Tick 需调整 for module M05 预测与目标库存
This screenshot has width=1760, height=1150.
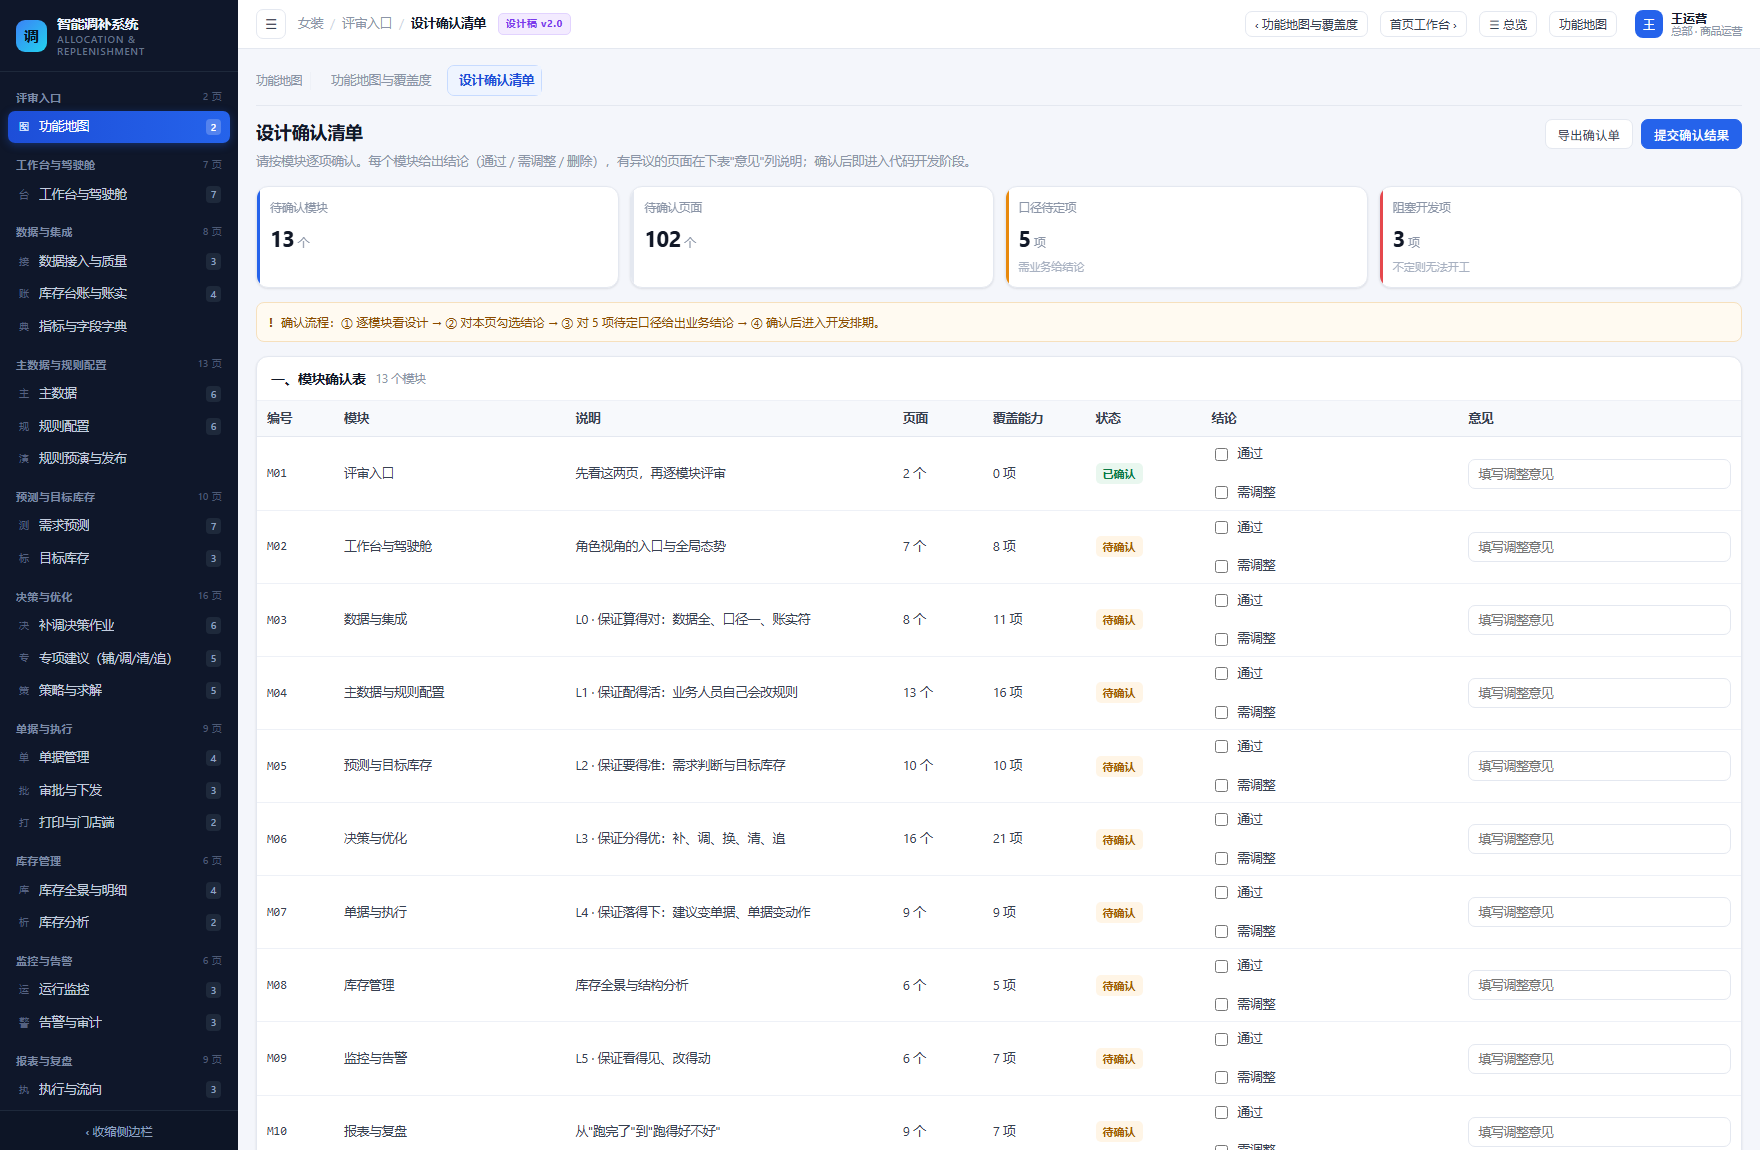(x=1221, y=786)
